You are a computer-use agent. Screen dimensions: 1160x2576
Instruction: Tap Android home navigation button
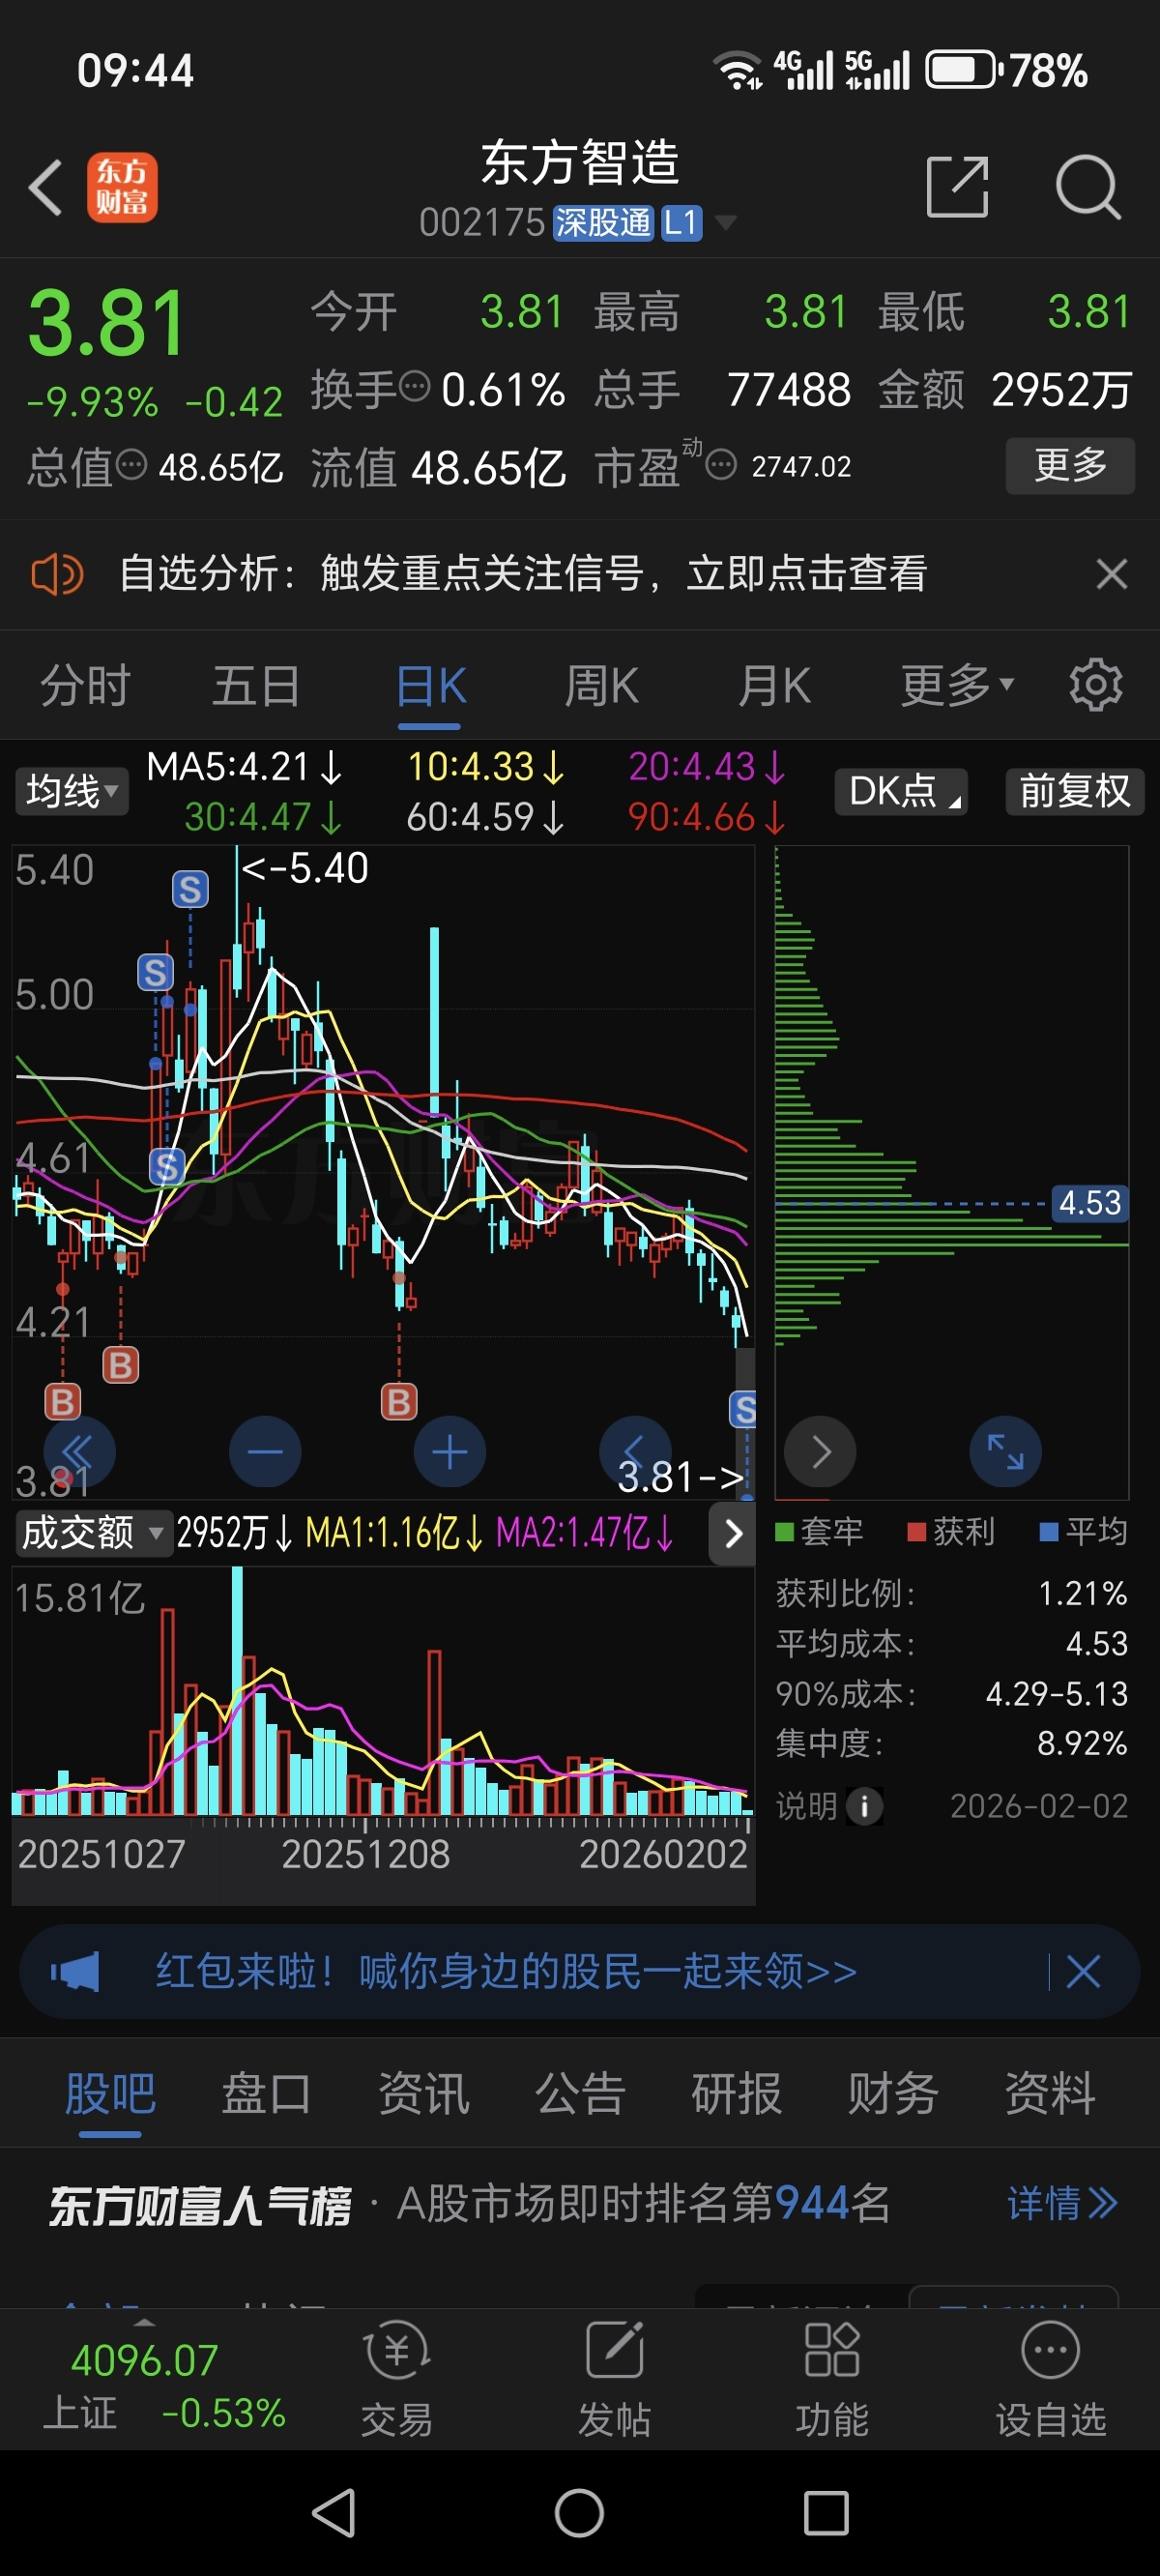tap(580, 2513)
